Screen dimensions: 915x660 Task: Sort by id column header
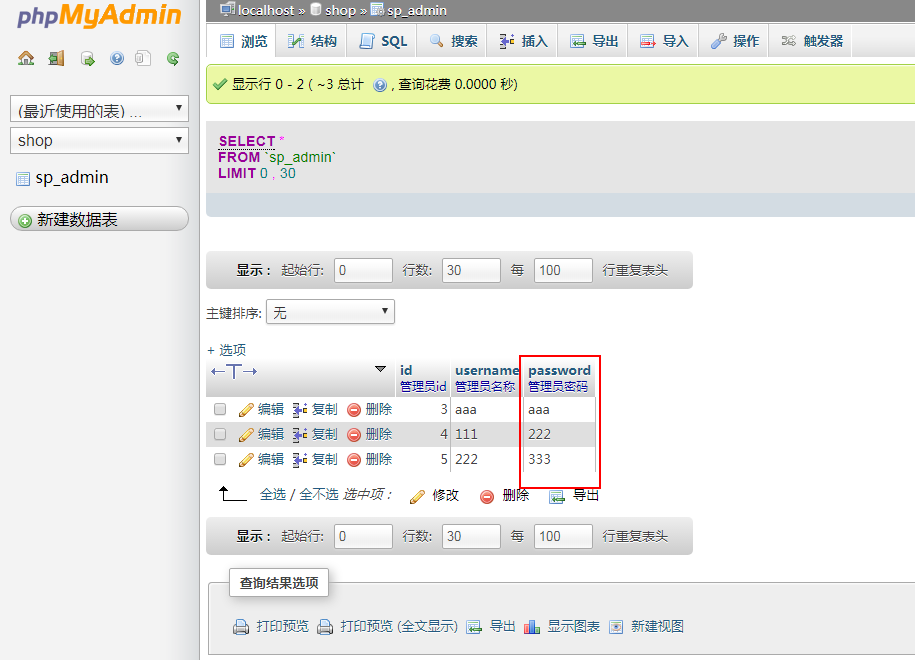click(x=406, y=370)
